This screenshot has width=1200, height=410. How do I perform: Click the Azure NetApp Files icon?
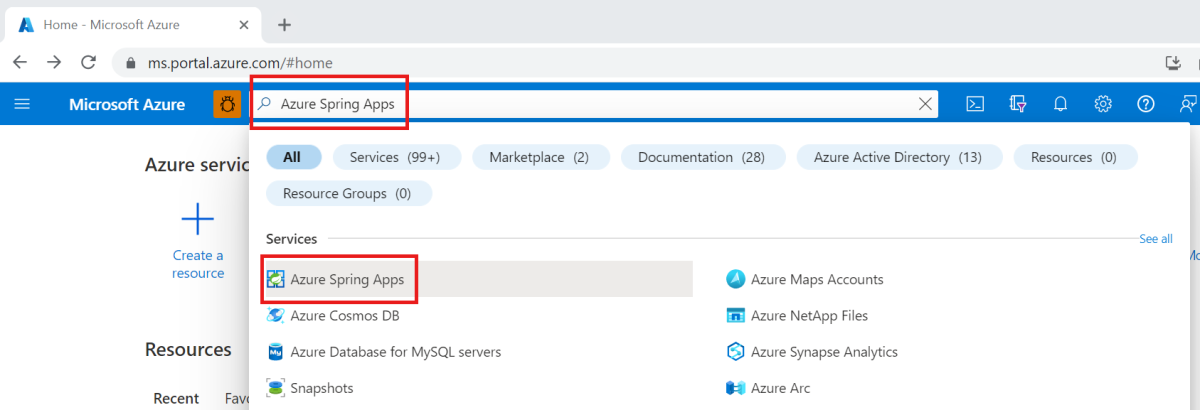point(736,315)
